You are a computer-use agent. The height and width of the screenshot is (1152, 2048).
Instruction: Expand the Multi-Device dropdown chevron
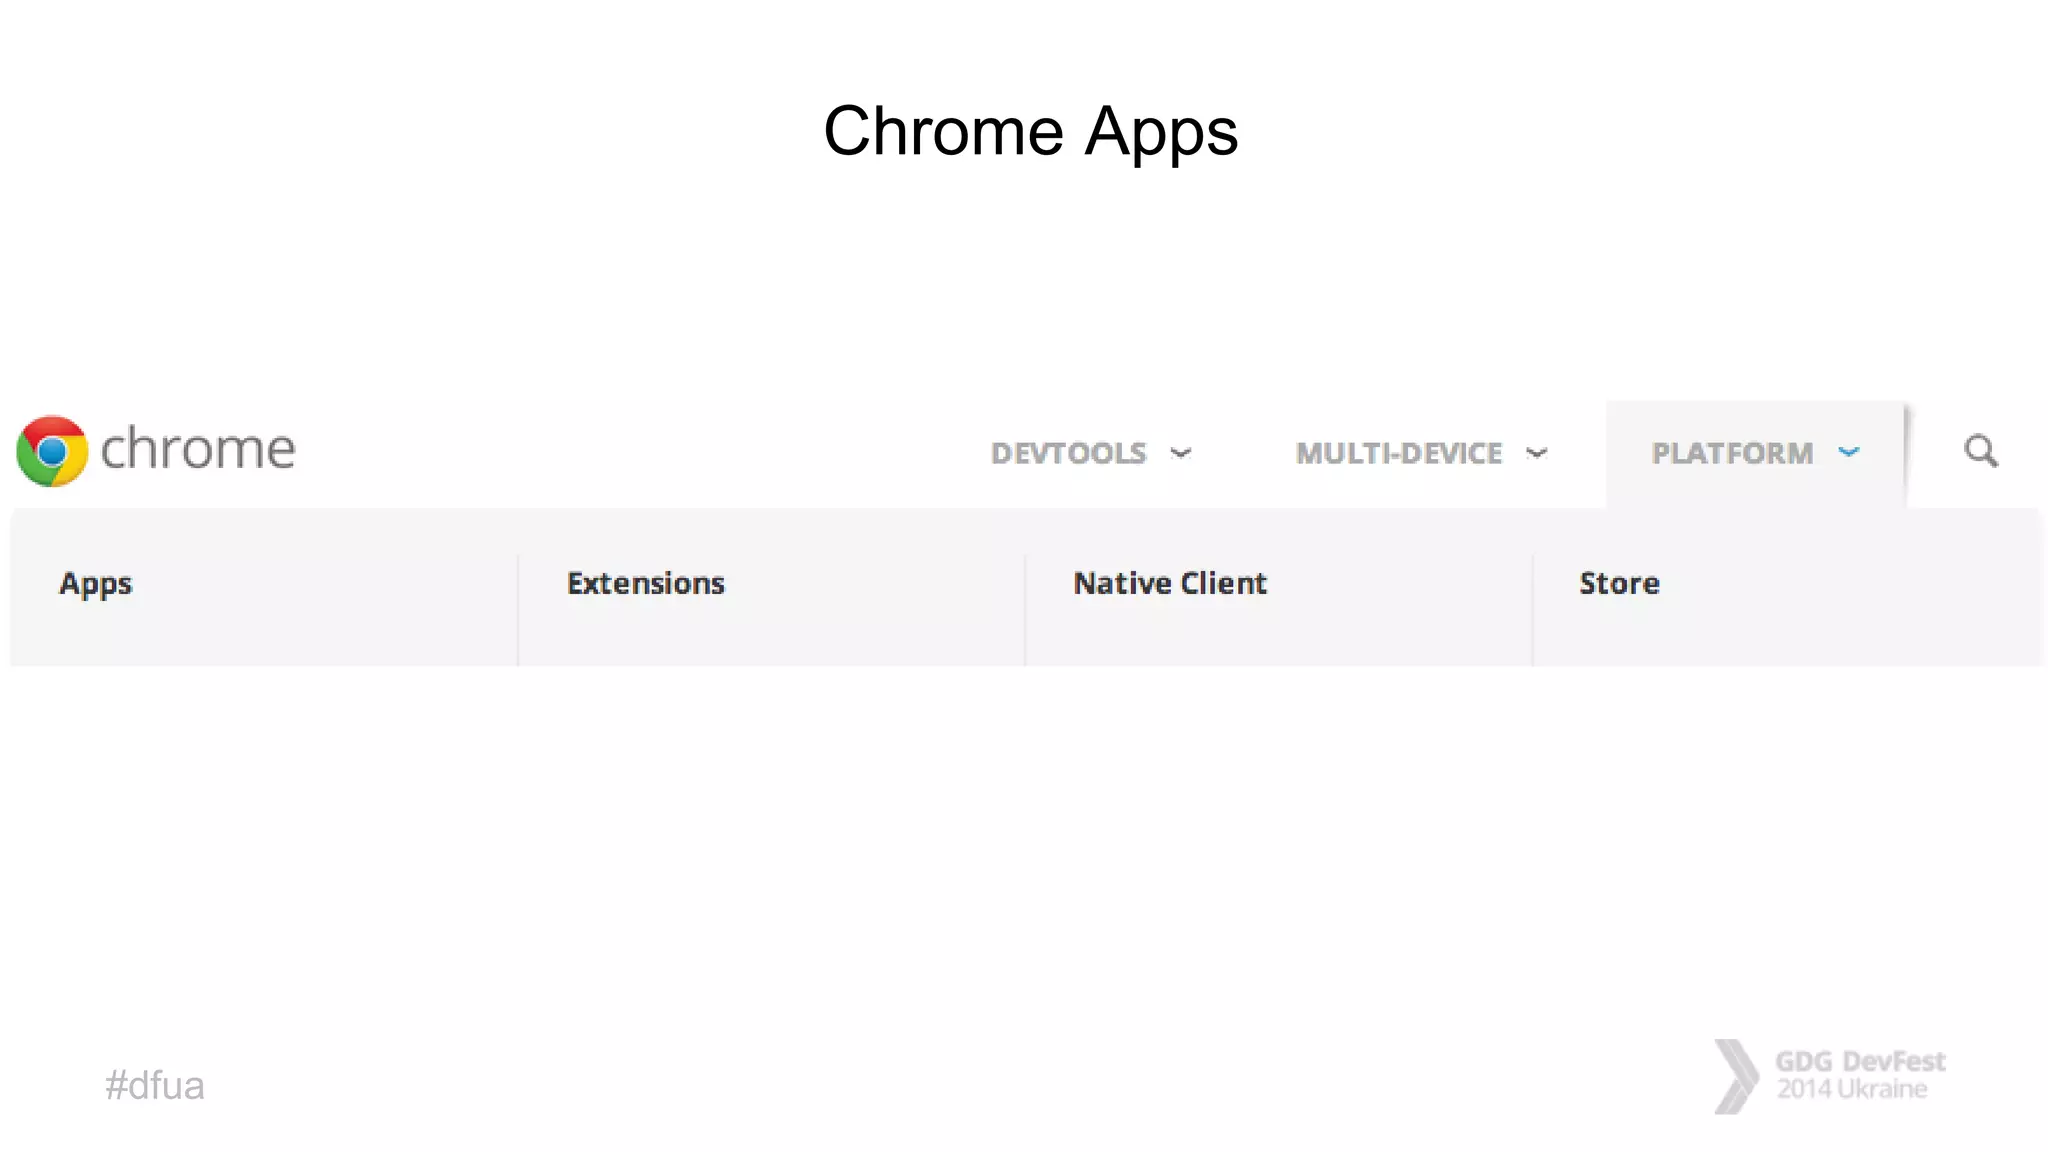pos(1537,453)
